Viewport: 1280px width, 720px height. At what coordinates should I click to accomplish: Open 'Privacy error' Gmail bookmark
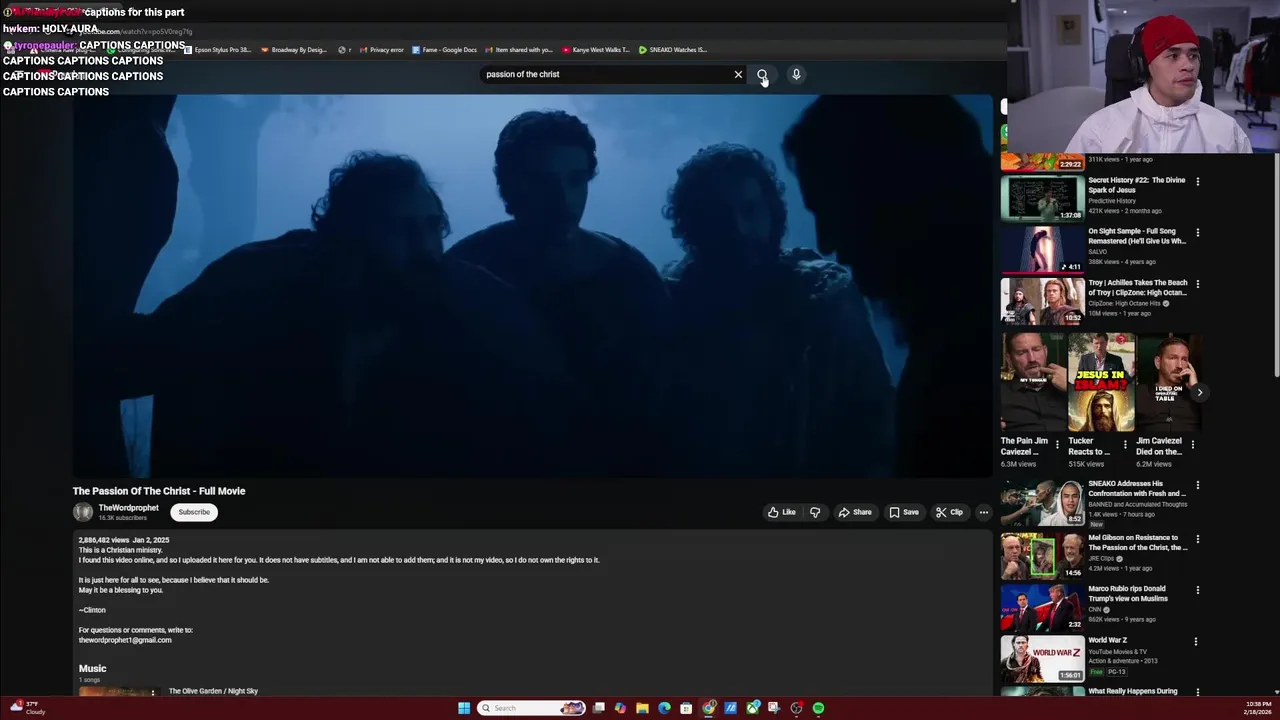[382, 50]
